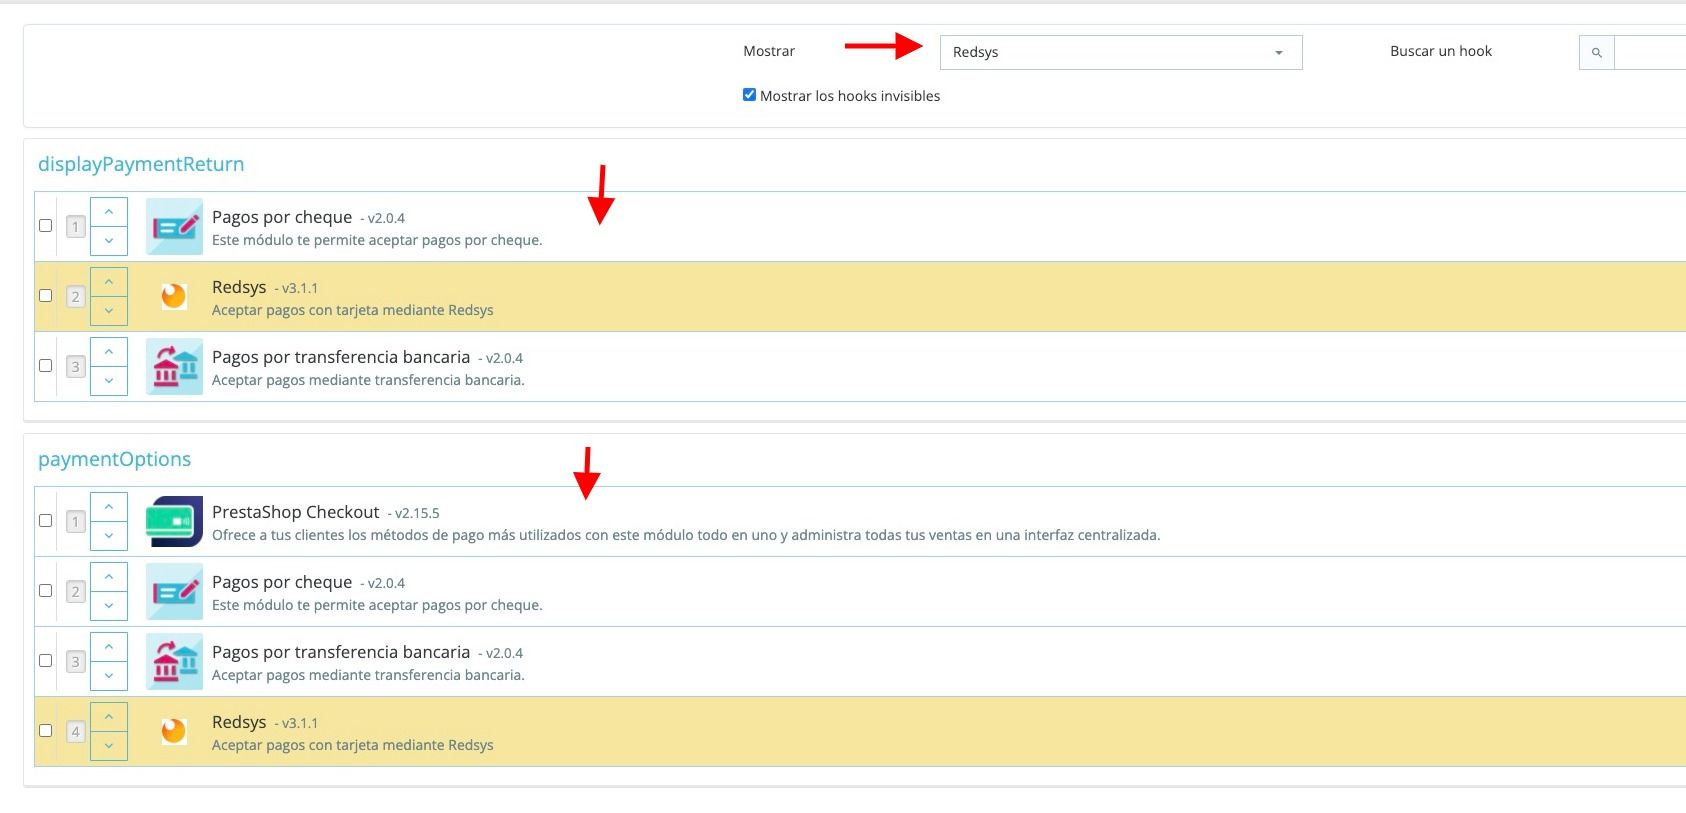1686x813 pixels.
Task: Select PrestaShop Checkout checkbox in paymentOptions
Action: (45, 520)
